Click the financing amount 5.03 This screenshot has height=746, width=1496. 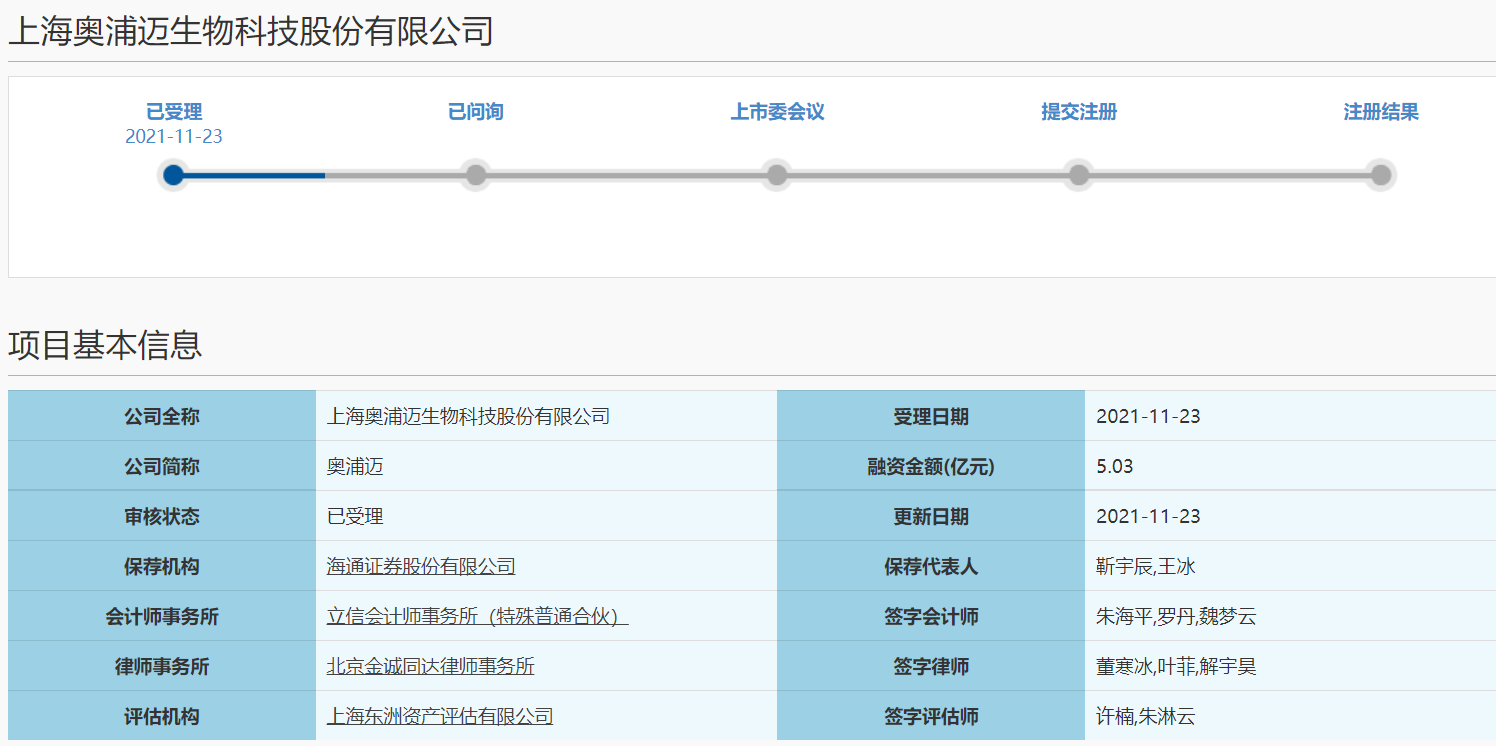(1115, 467)
